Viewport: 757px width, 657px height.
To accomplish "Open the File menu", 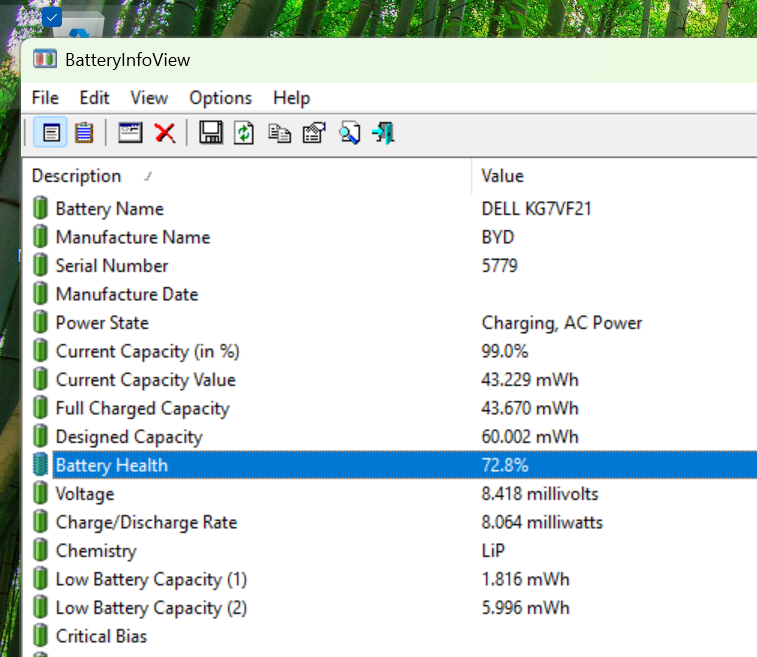I will pyautogui.click(x=45, y=98).
